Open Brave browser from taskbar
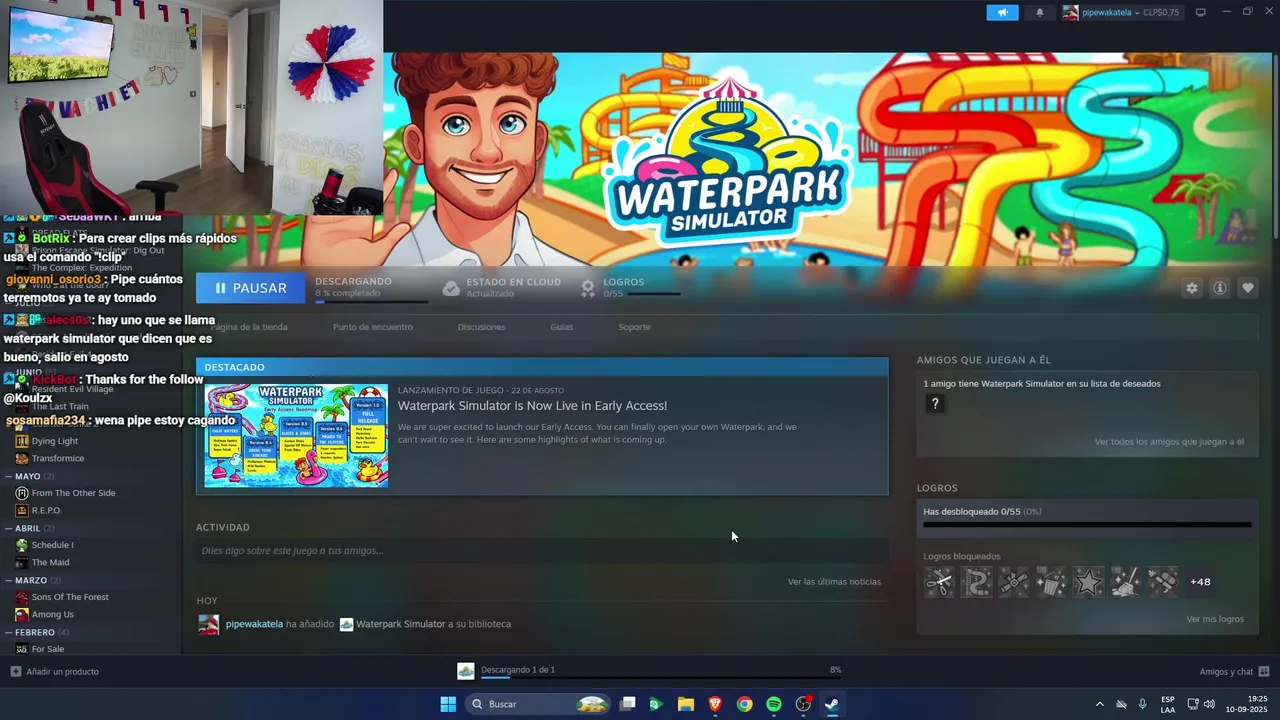This screenshot has width=1280, height=720. [715, 704]
